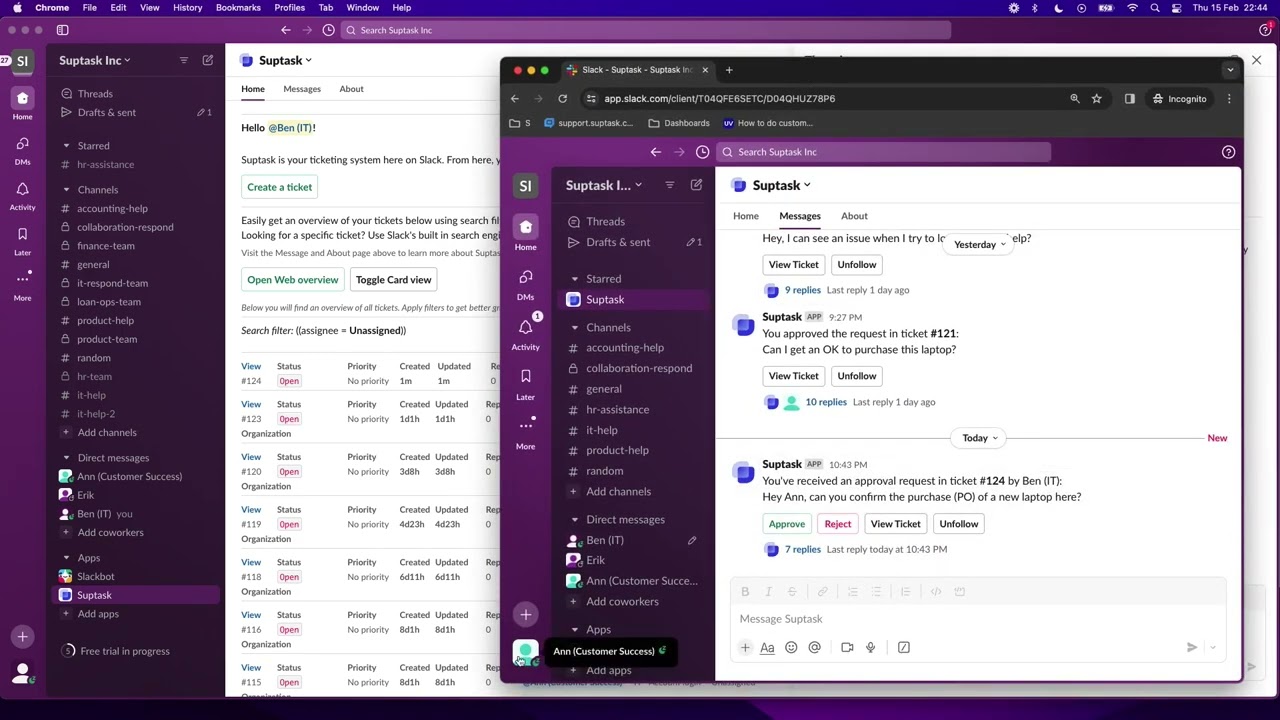Click the video clip camera icon in composer
Viewport: 1280px width, 720px height.
tap(847, 648)
